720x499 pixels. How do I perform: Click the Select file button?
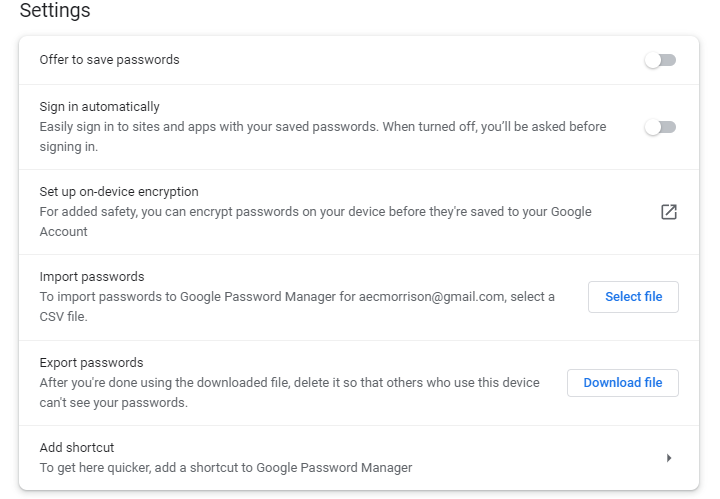pyautogui.click(x=633, y=297)
